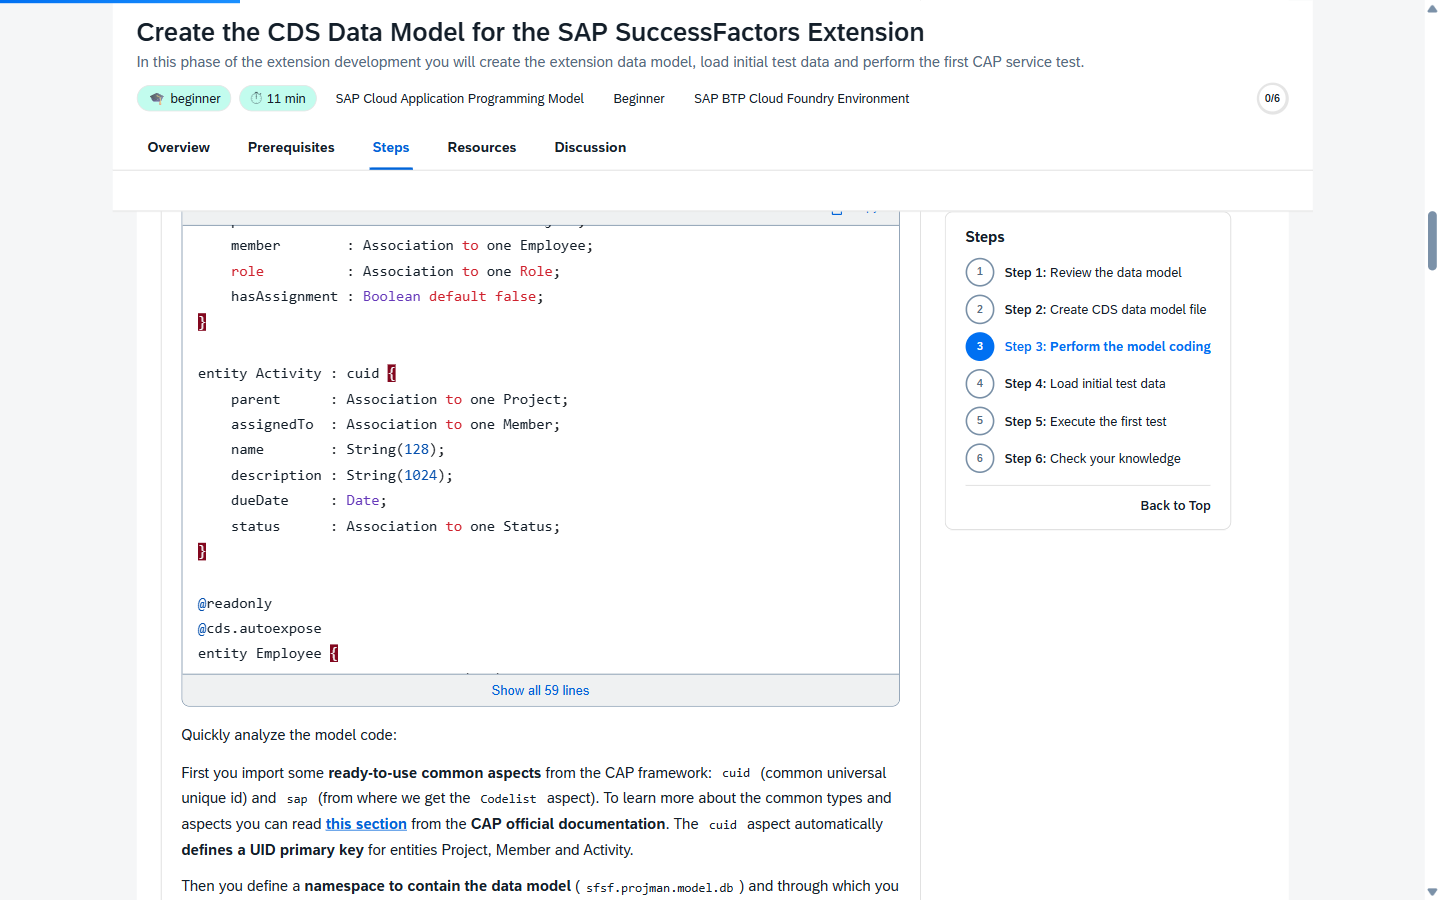Viewport: 1440px width, 900px height.
Task: Click the page vertical scrollbar thumb
Action: (x=1432, y=240)
